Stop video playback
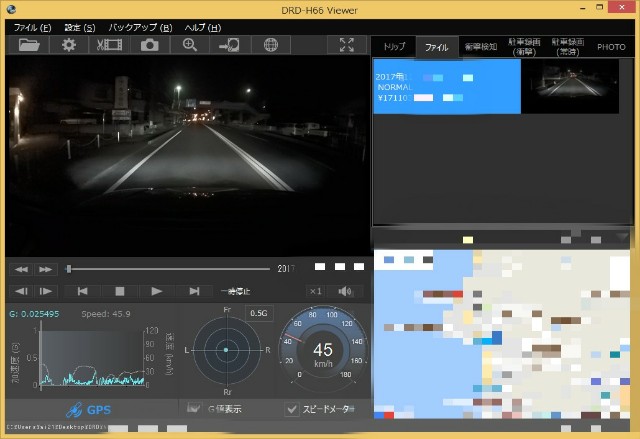This screenshot has height=439, width=640. point(120,291)
